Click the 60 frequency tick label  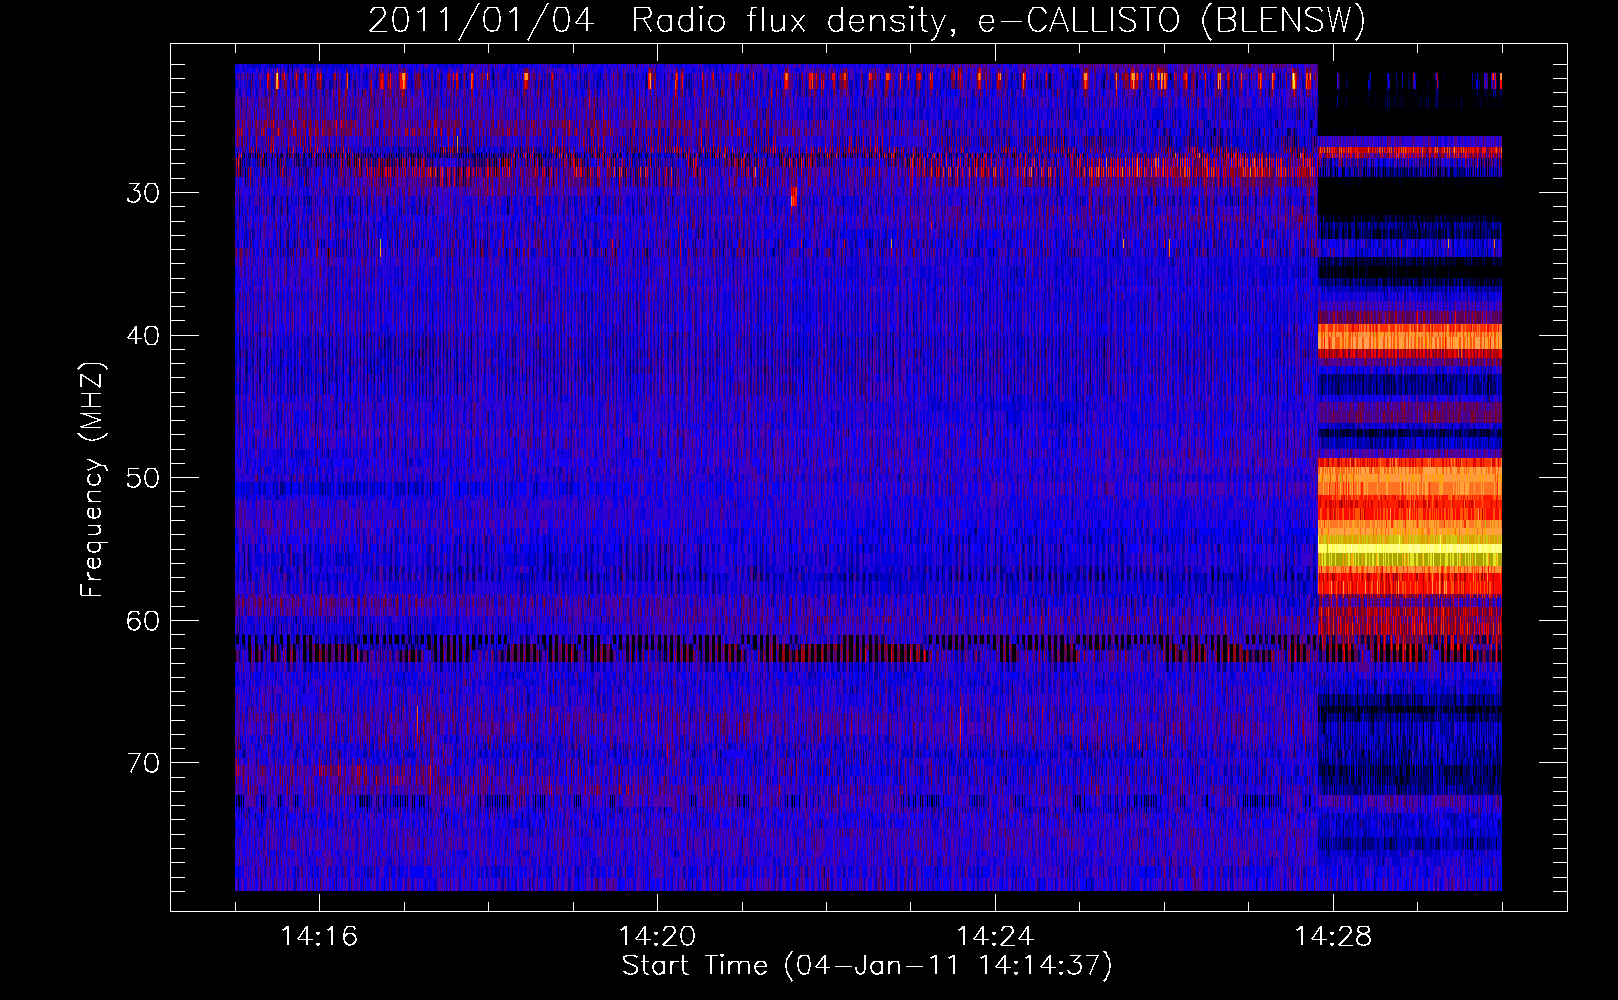(143, 621)
